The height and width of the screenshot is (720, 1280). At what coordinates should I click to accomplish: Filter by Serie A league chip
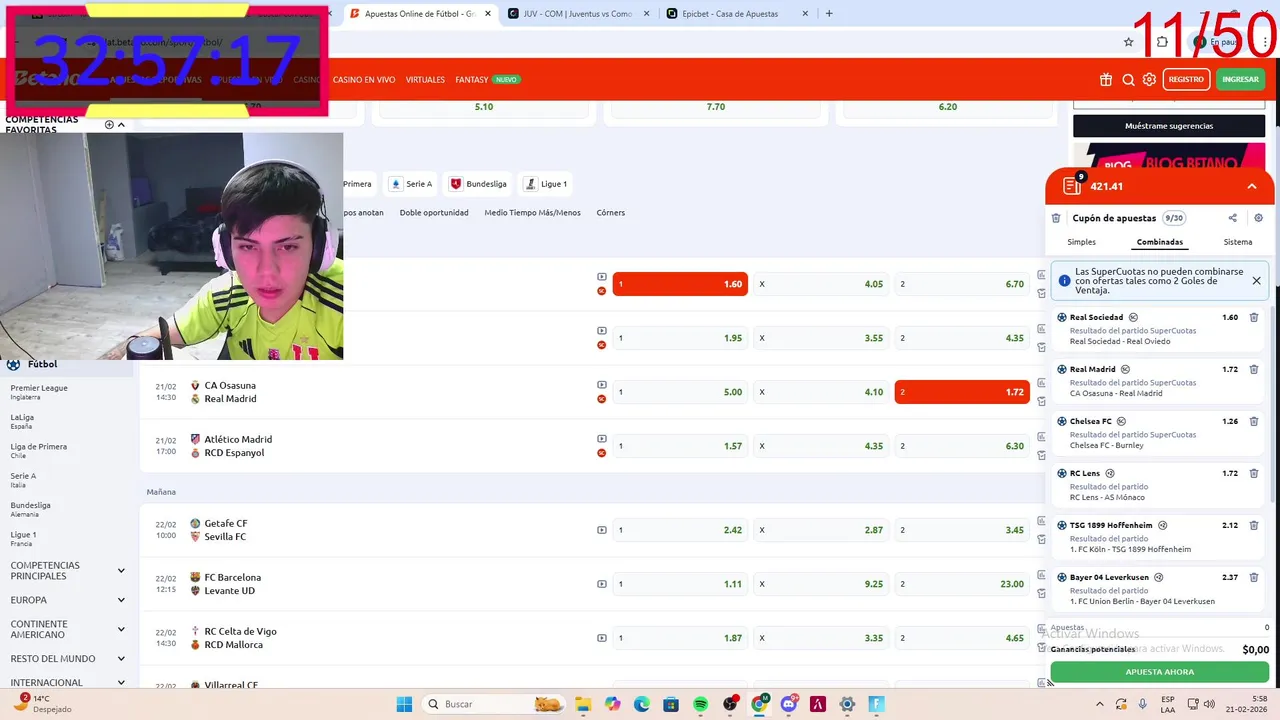pos(411,184)
